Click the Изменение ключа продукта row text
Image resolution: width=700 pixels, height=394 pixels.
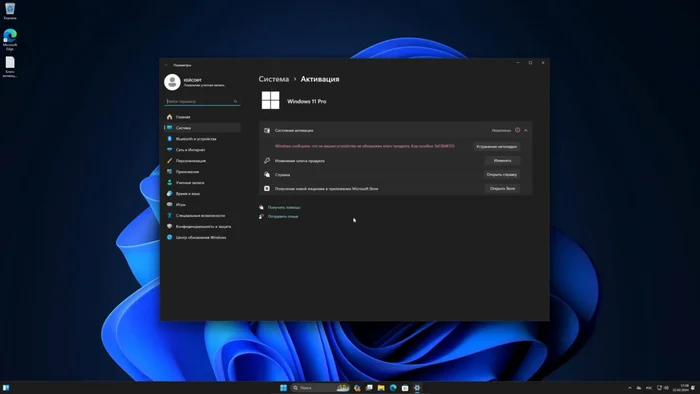click(x=300, y=161)
